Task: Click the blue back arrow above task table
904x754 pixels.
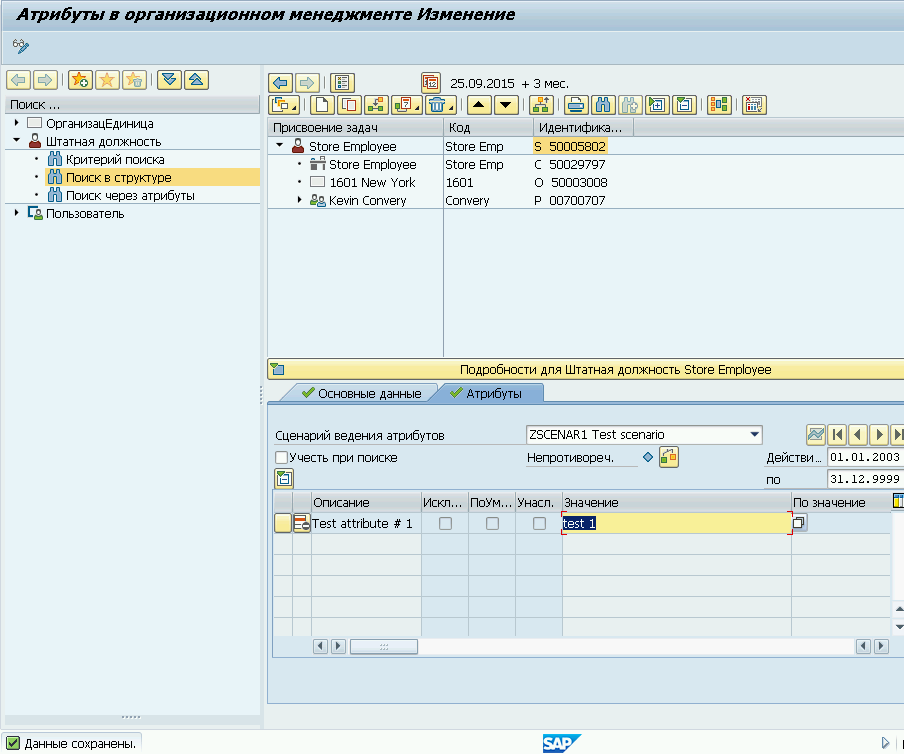Action: 280,83
